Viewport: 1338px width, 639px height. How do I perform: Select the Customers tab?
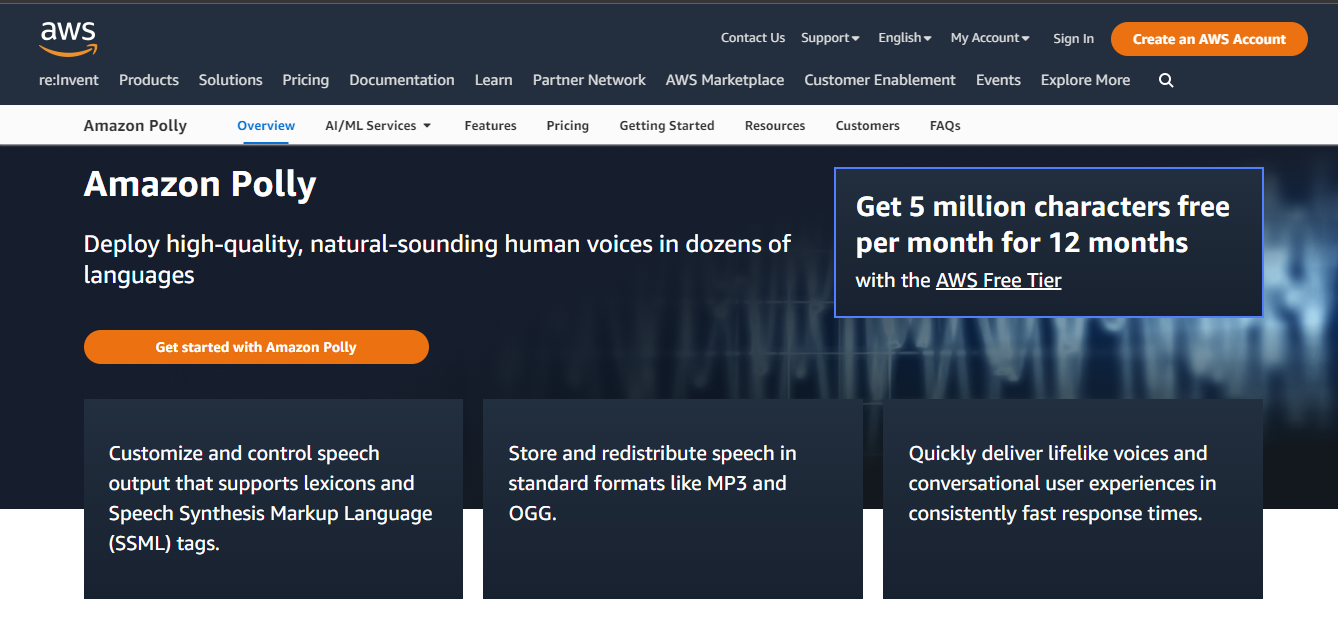(867, 126)
